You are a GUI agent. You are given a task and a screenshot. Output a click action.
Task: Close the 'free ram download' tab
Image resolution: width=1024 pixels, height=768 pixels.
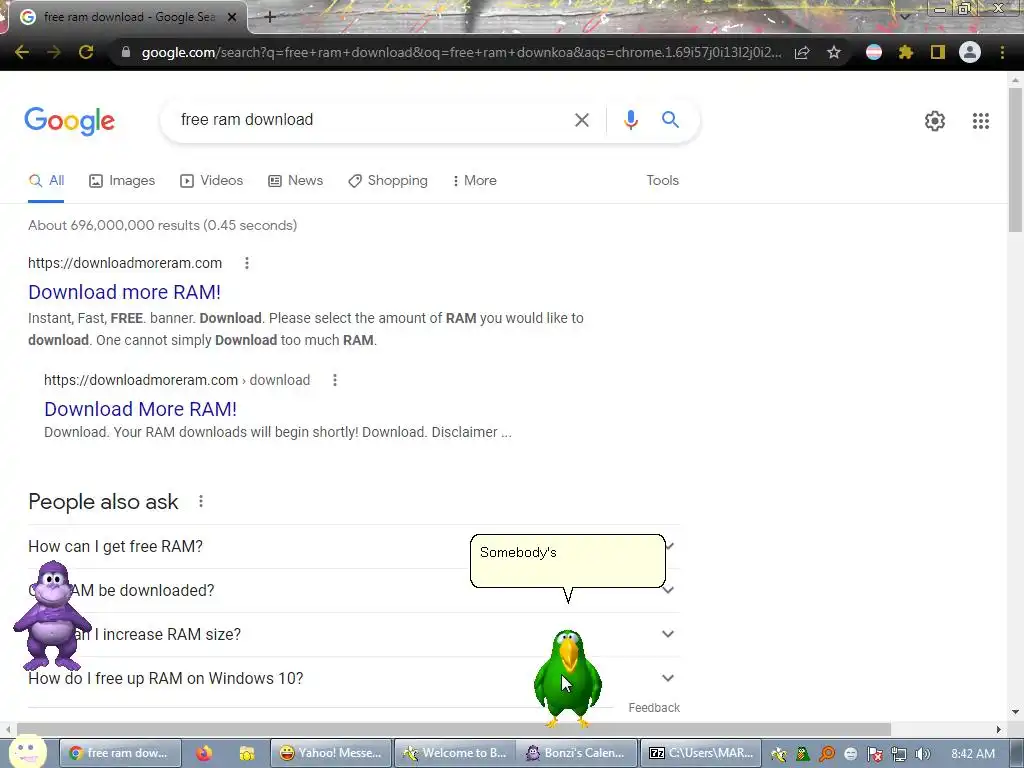point(232,18)
